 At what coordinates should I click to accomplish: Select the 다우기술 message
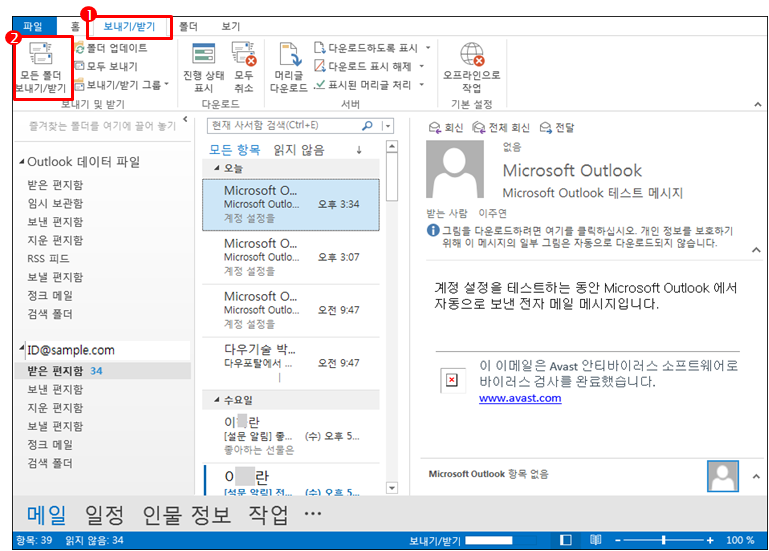(291, 364)
